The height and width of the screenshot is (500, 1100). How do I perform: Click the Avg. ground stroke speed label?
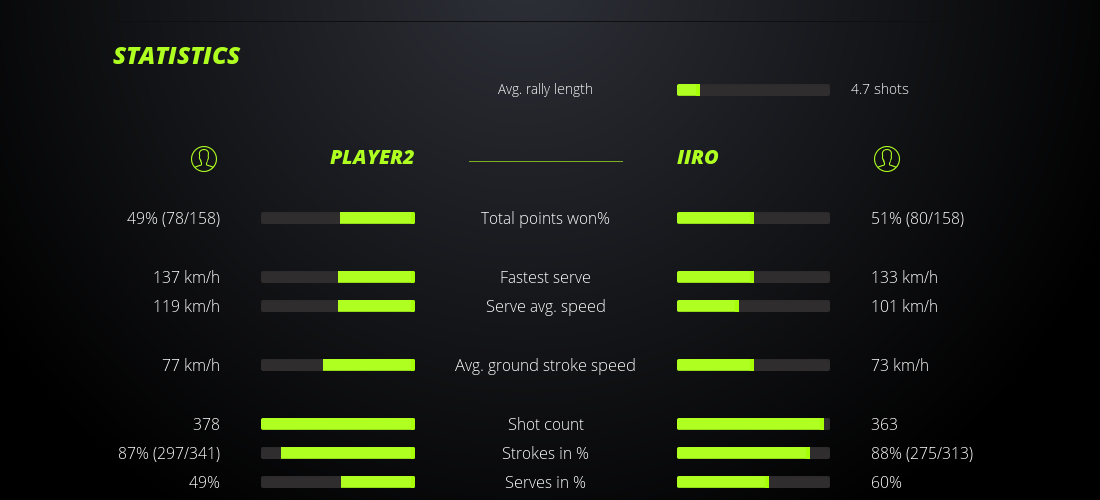click(x=545, y=365)
